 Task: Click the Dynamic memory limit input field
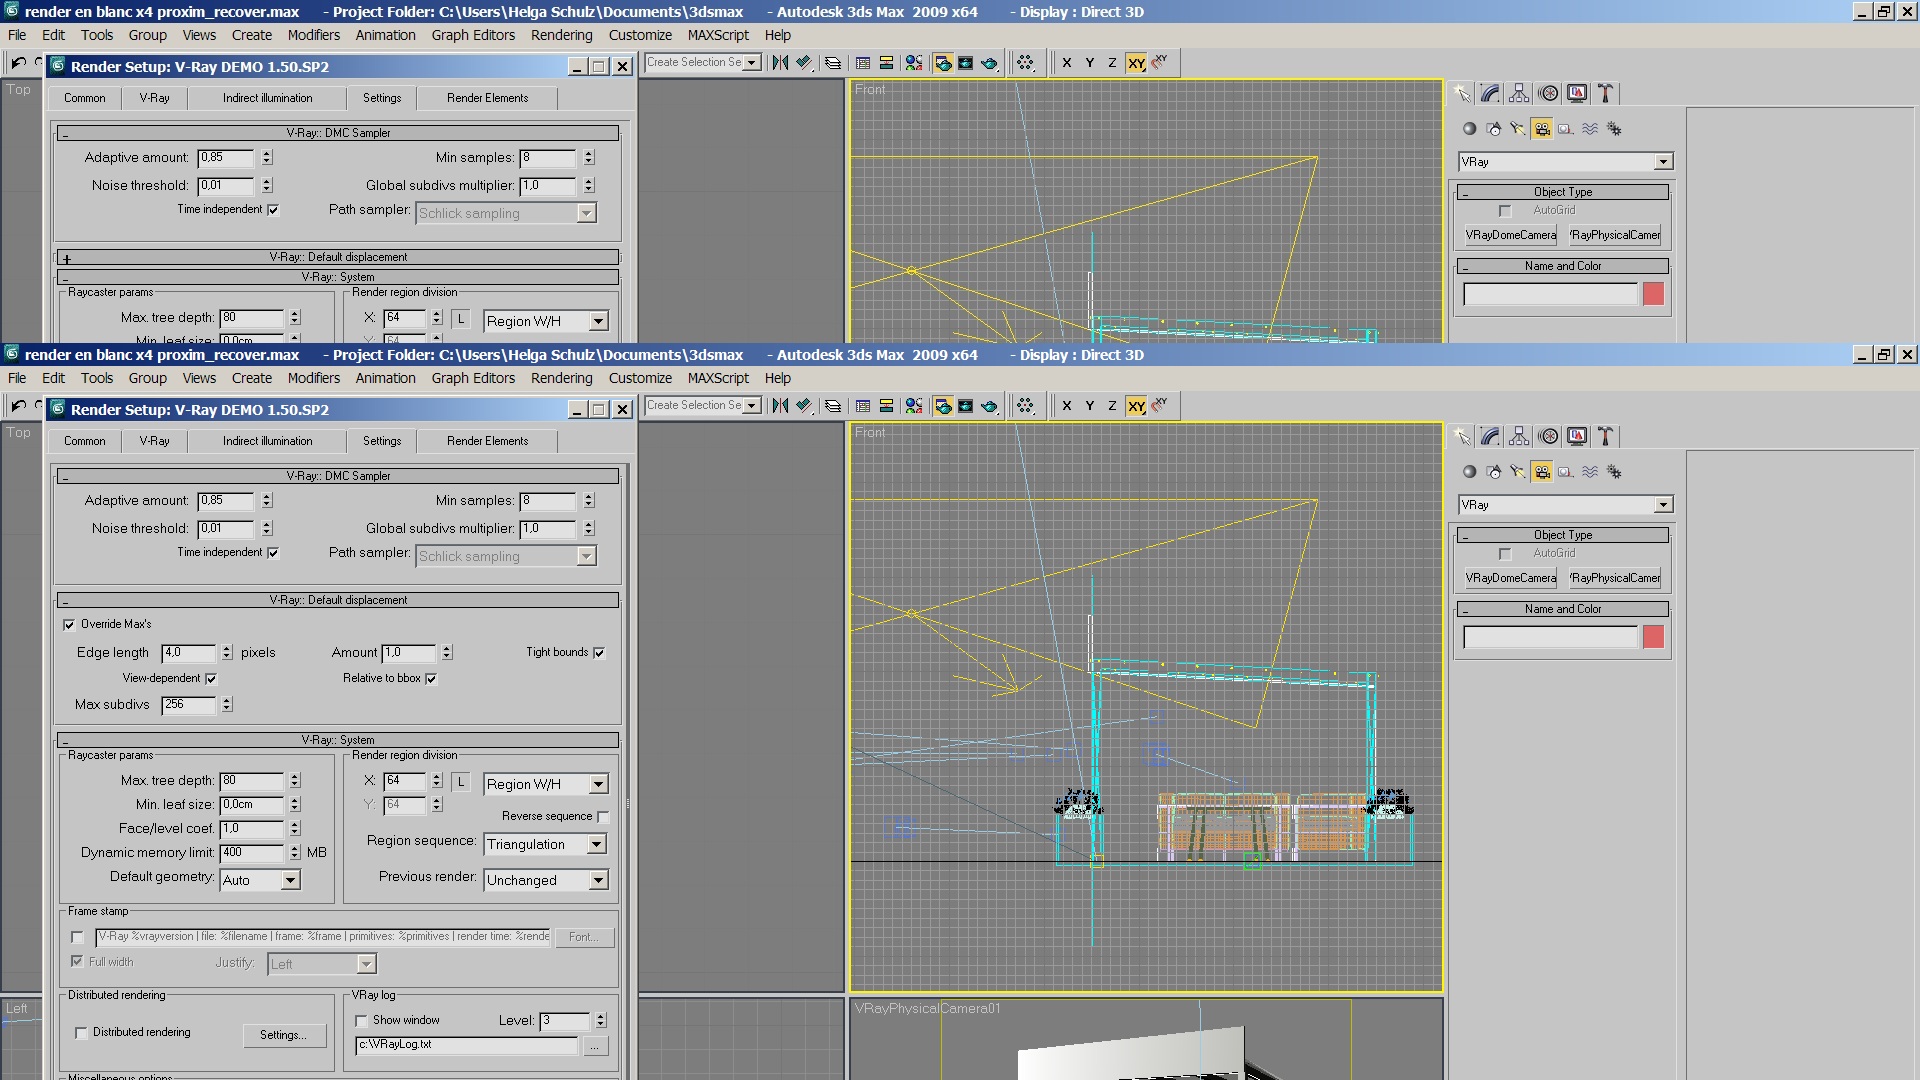click(252, 853)
